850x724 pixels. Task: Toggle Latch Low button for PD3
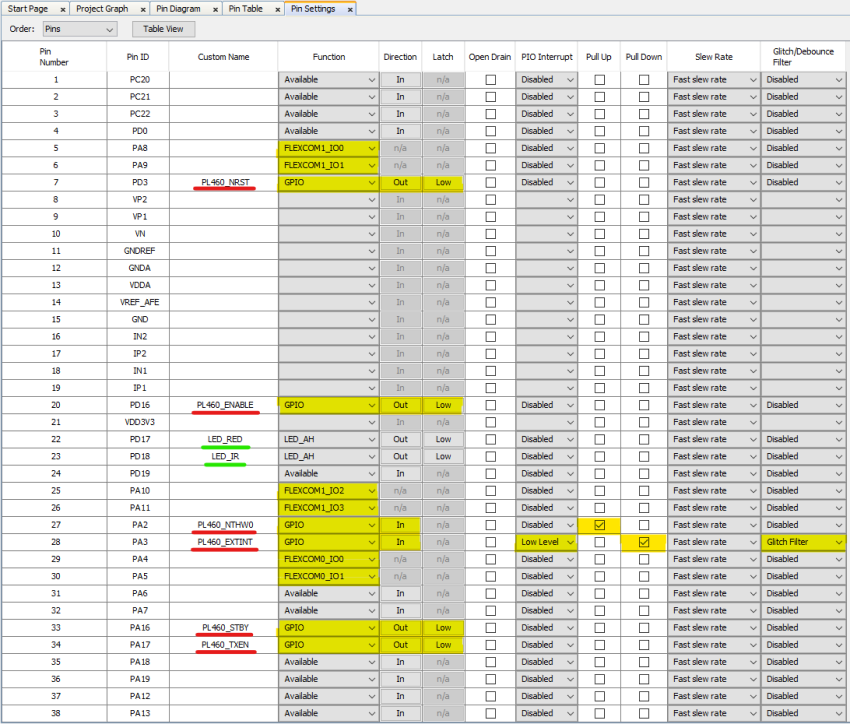(443, 183)
